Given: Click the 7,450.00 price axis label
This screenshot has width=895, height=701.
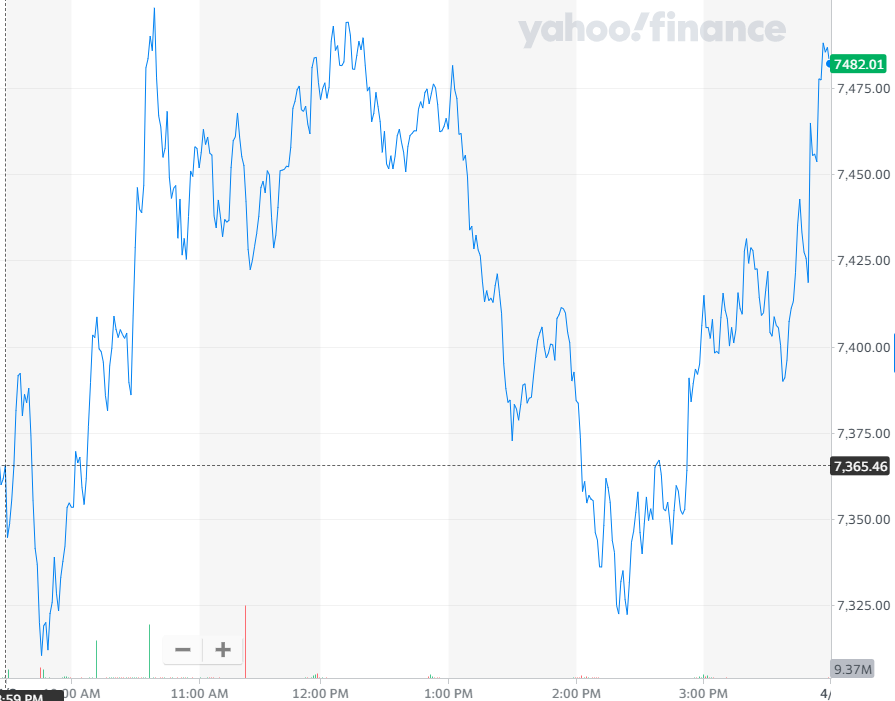Looking at the screenshot, I should click(x=862, y=175).
